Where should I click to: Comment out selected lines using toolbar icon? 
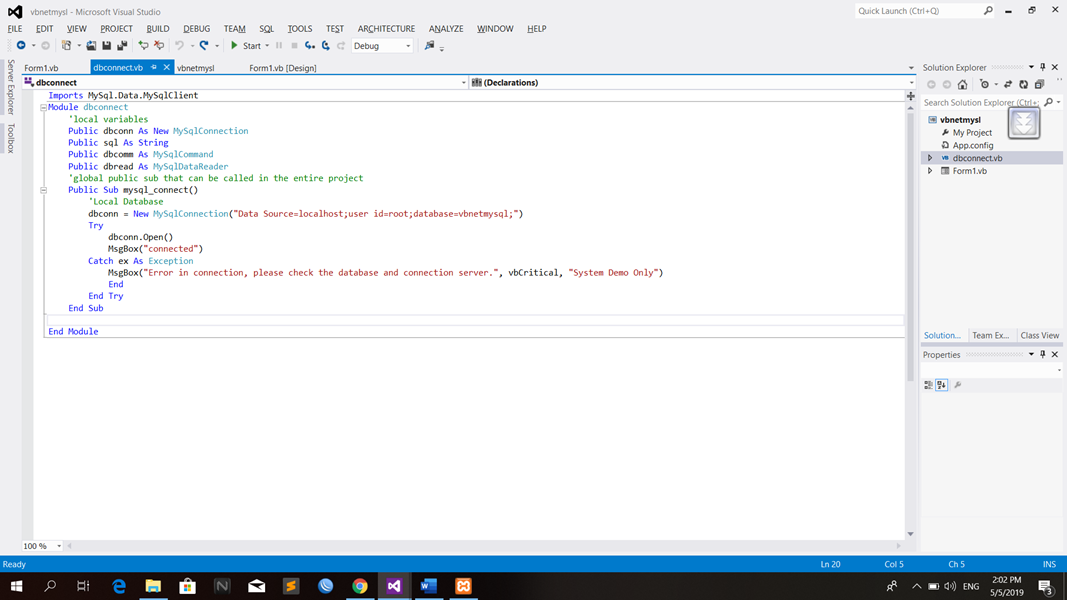[x=144, y=46]
